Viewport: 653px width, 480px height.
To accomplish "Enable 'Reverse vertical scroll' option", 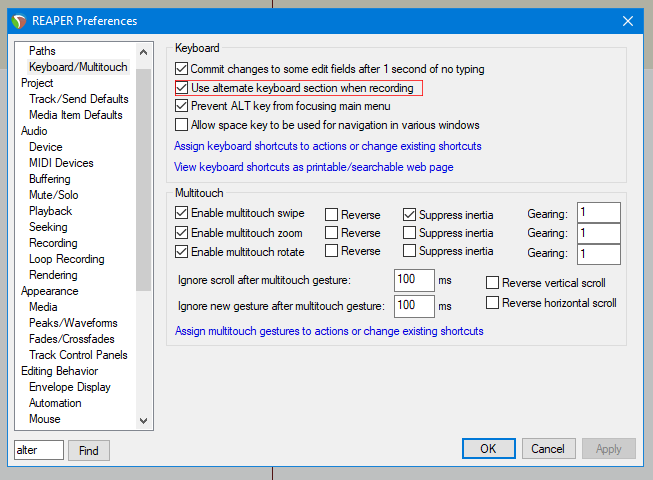I will tap(492, 283).
